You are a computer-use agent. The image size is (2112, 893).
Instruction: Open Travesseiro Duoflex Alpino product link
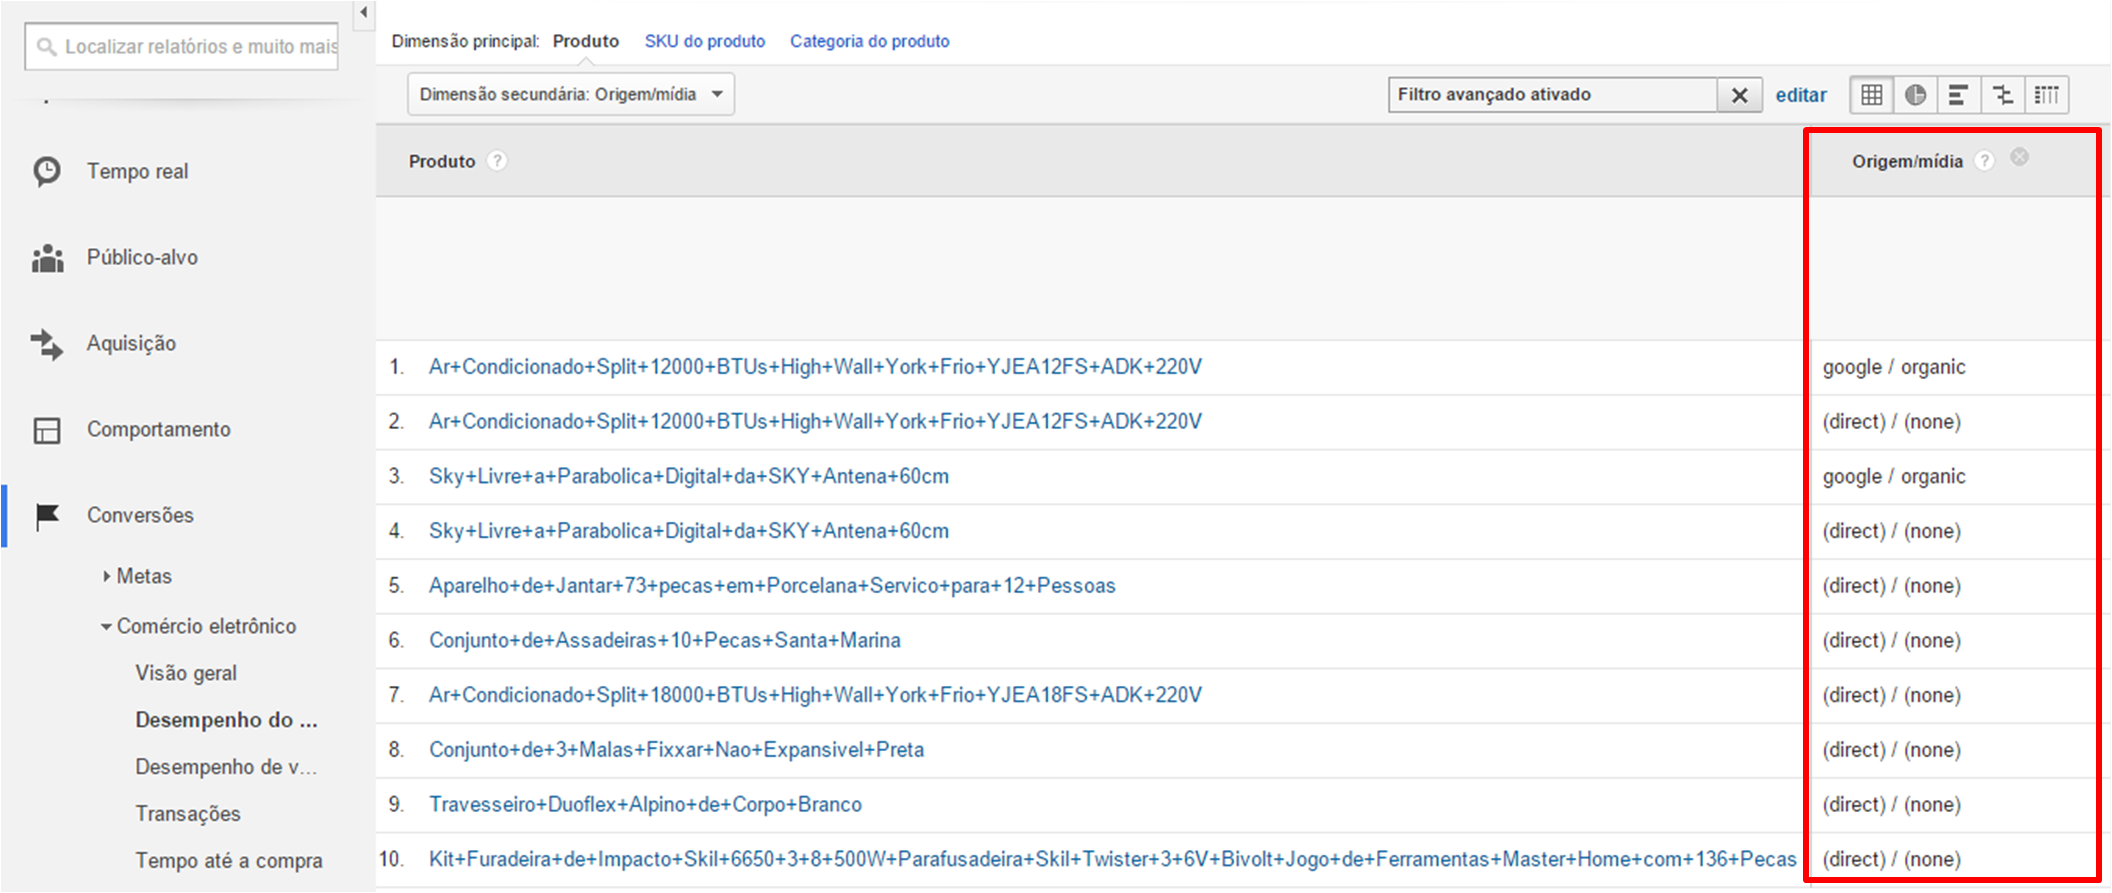645,804
